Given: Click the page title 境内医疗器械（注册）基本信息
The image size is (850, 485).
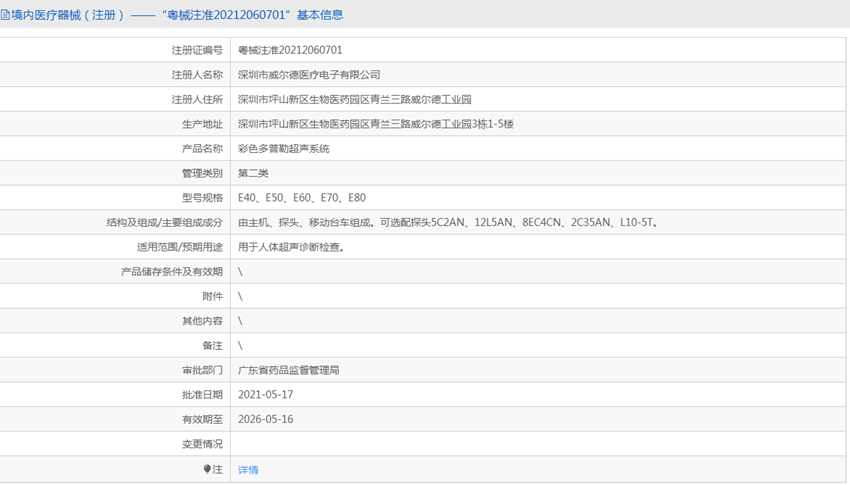Looking at the screenshot, I should [177, 15].
